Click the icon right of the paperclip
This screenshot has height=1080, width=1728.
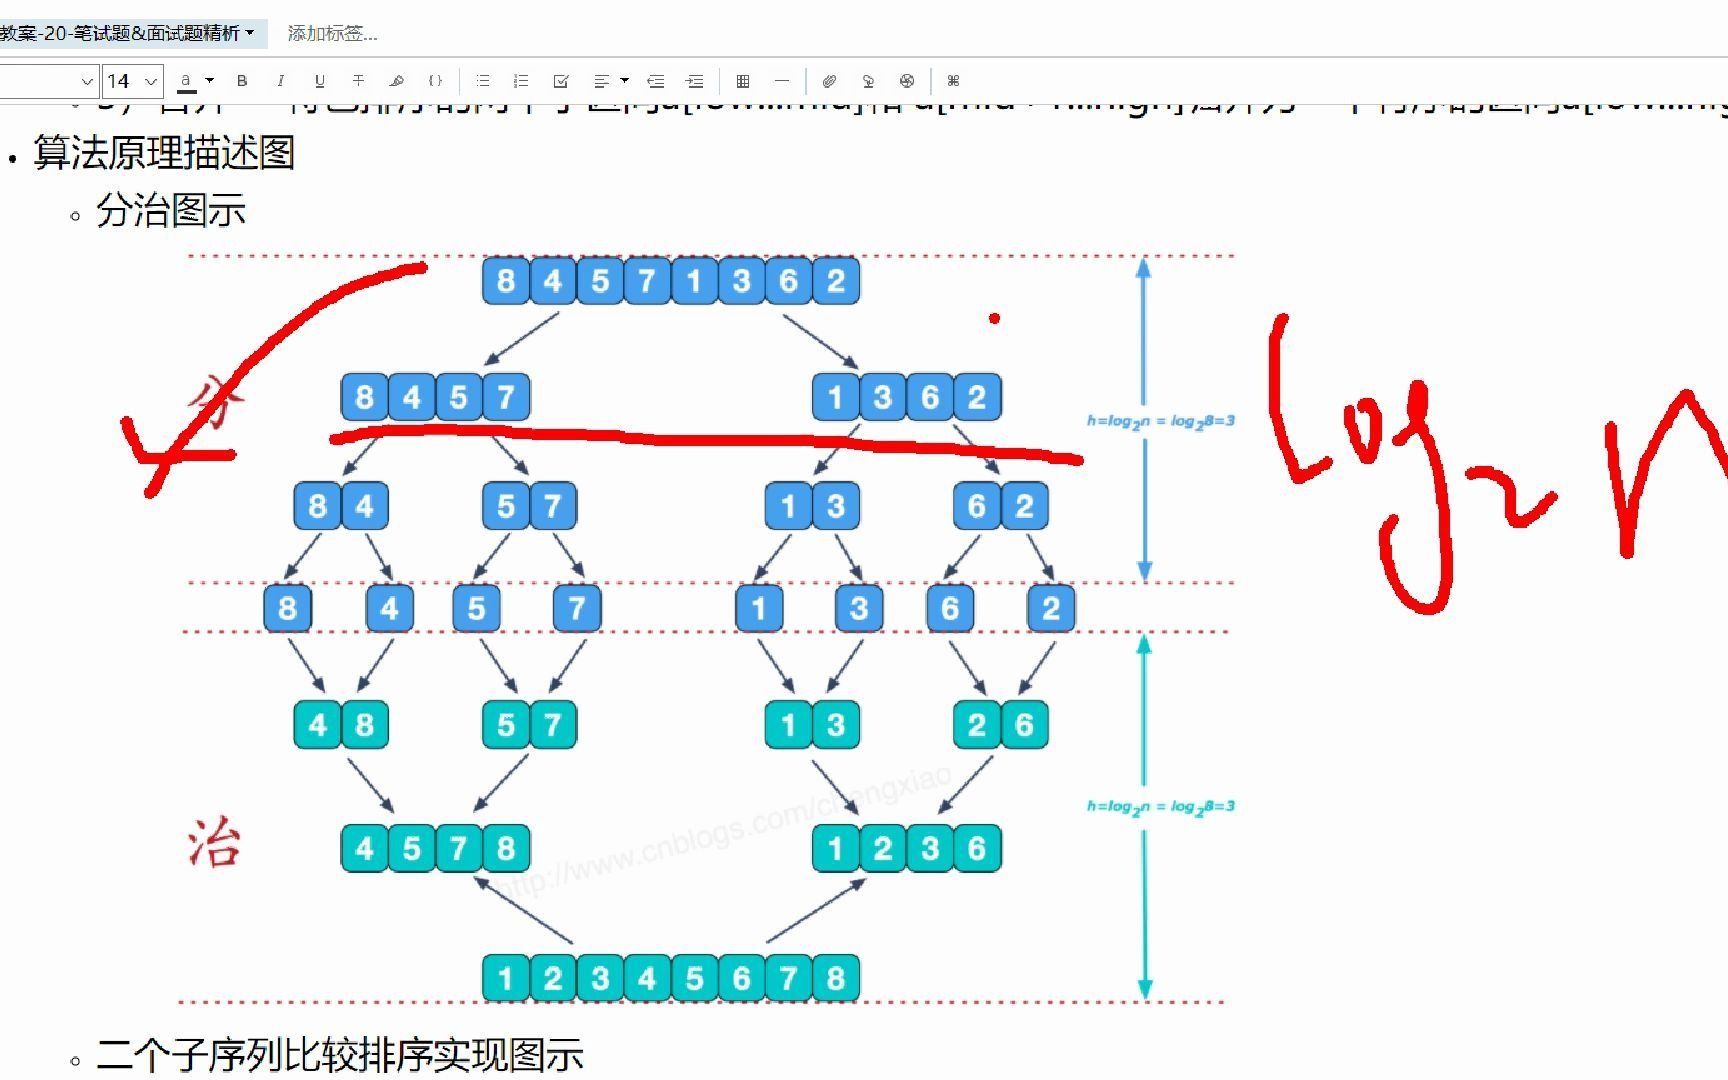pyautogui.click(x=868, y=81)
